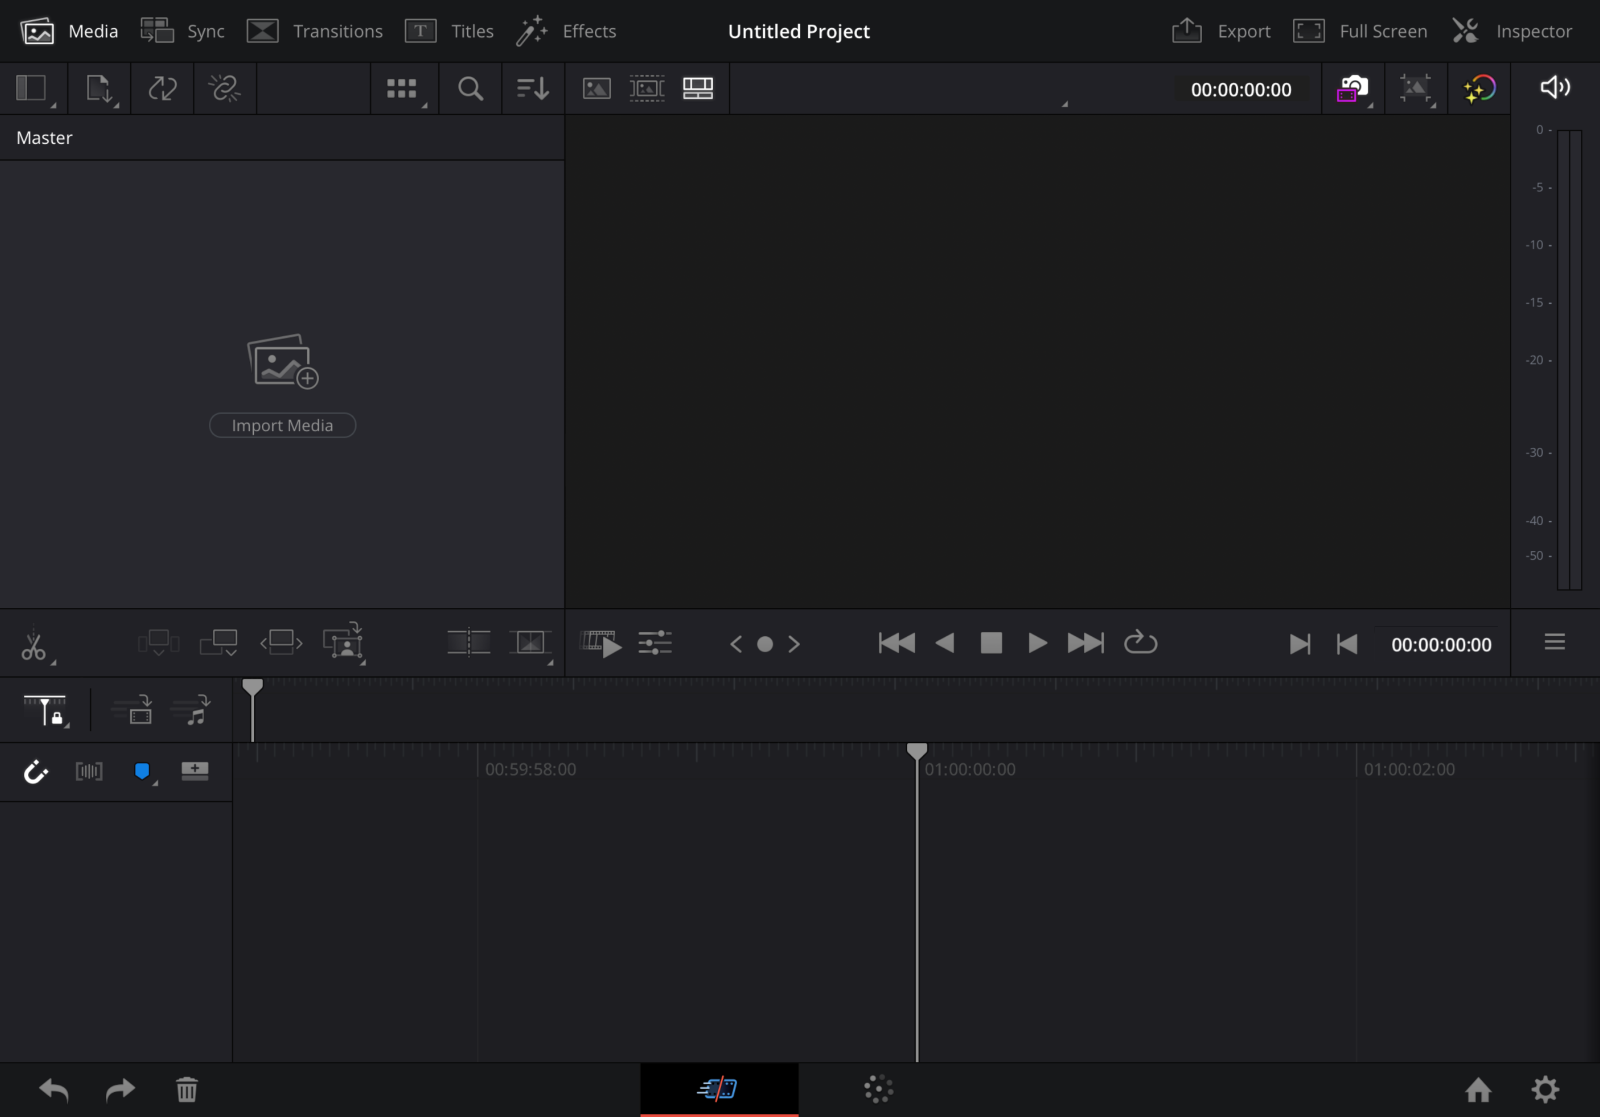
Task: Open the Transitions tab
Action: click(x=315, y=31)
